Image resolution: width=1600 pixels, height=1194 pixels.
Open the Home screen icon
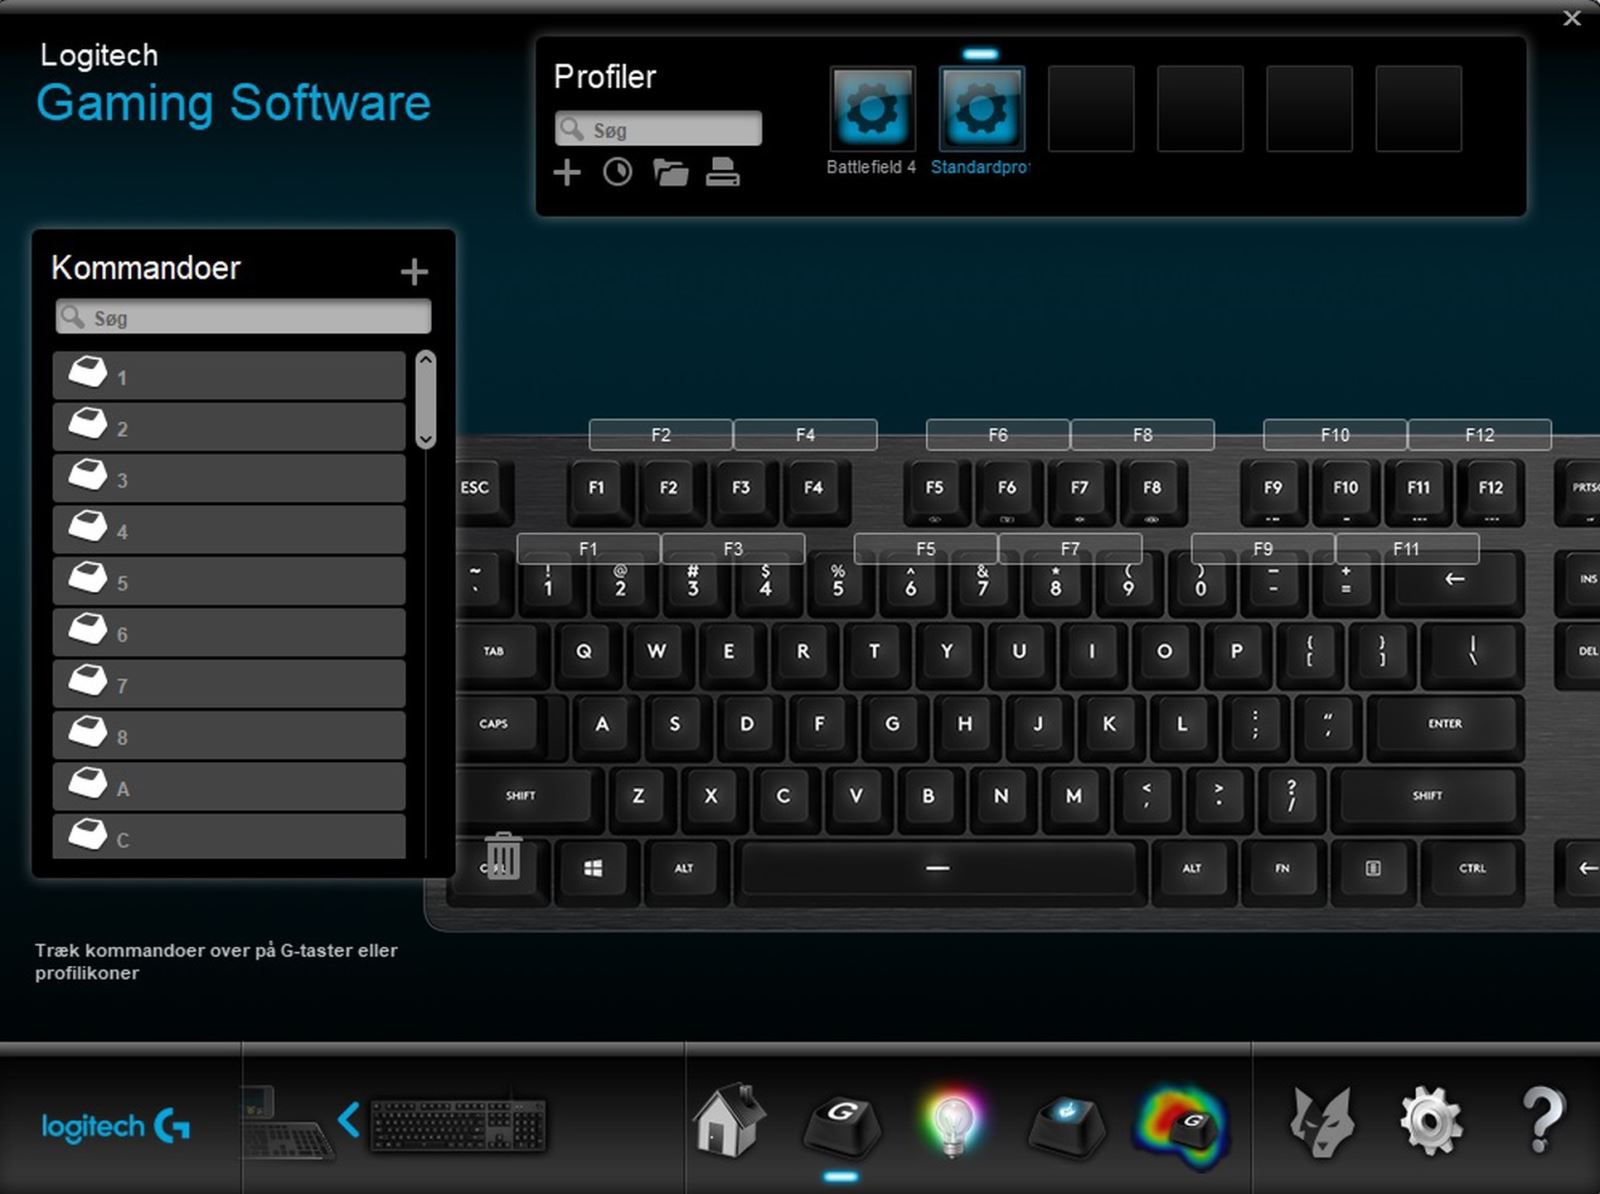click(x=729, y=1120)
